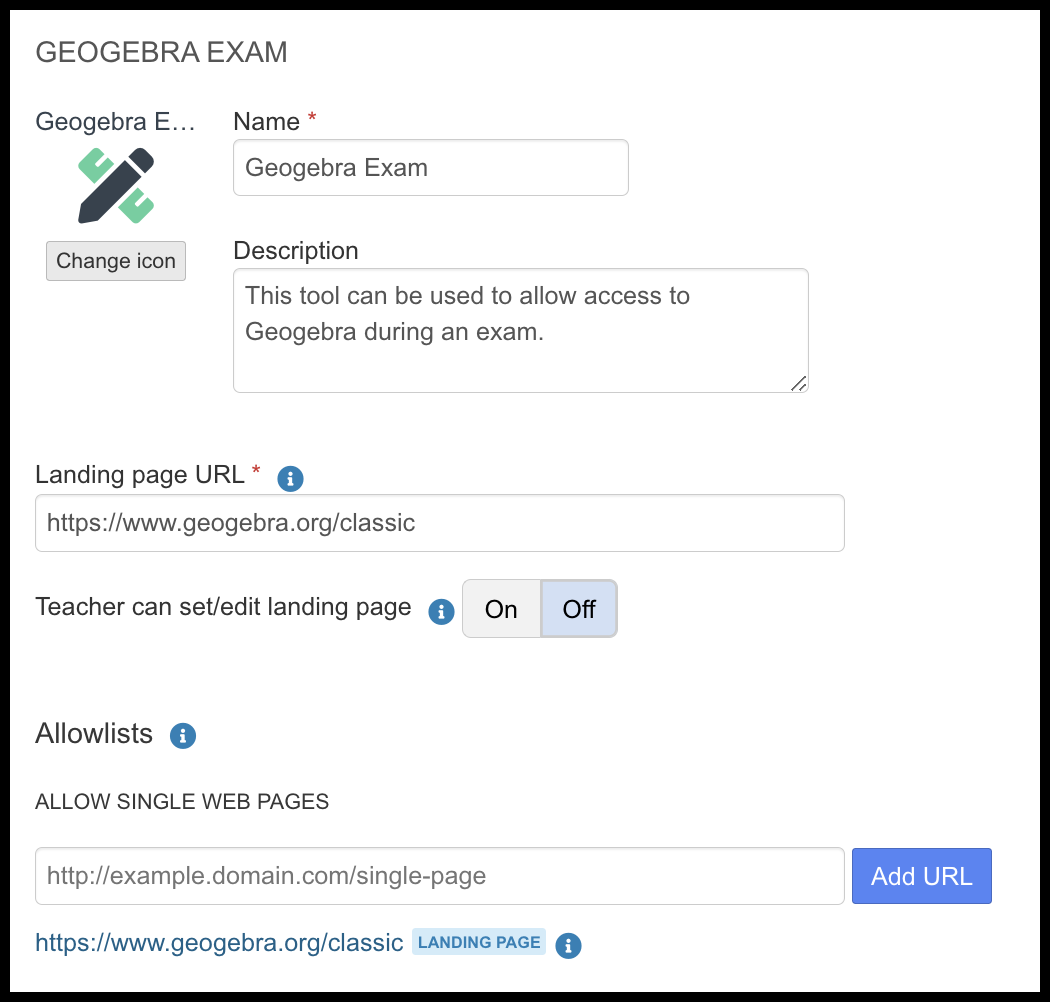This screenshot has width=1050, height=1002.
Task: Click the truncated Geogebra E... label
Action: coord(115,121)
